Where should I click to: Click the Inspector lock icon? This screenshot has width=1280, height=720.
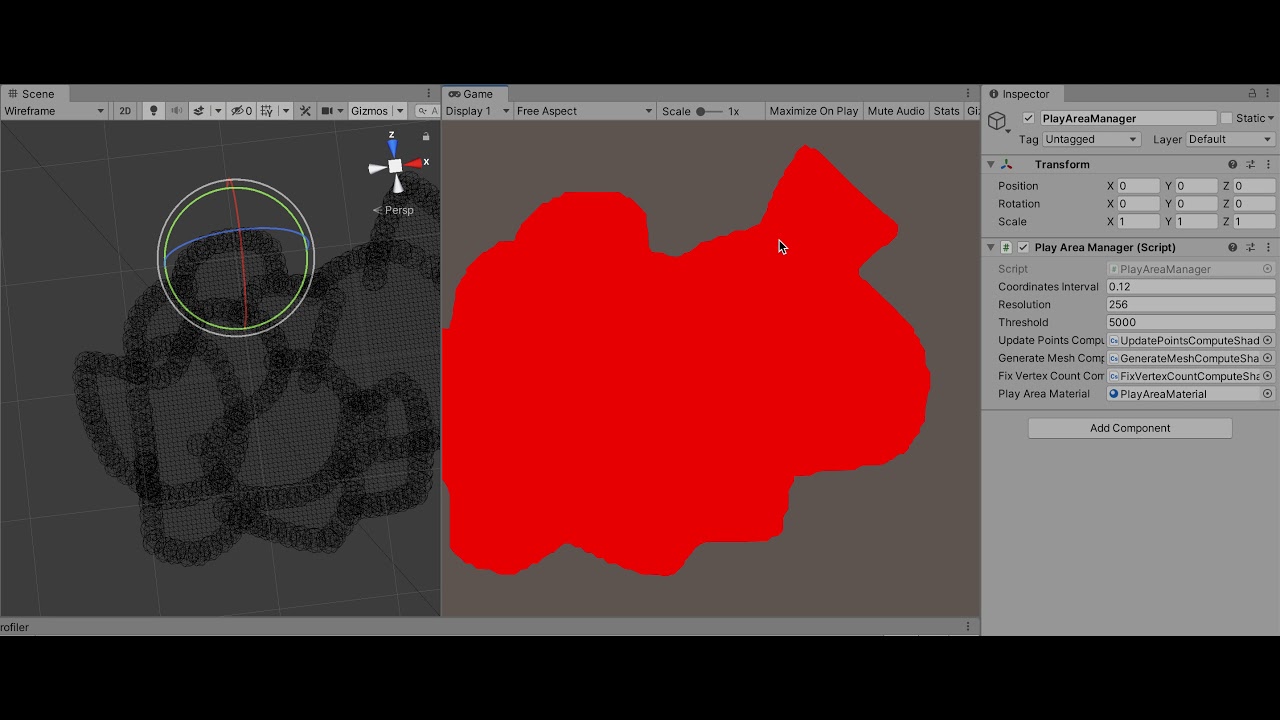click(1253, 94)
